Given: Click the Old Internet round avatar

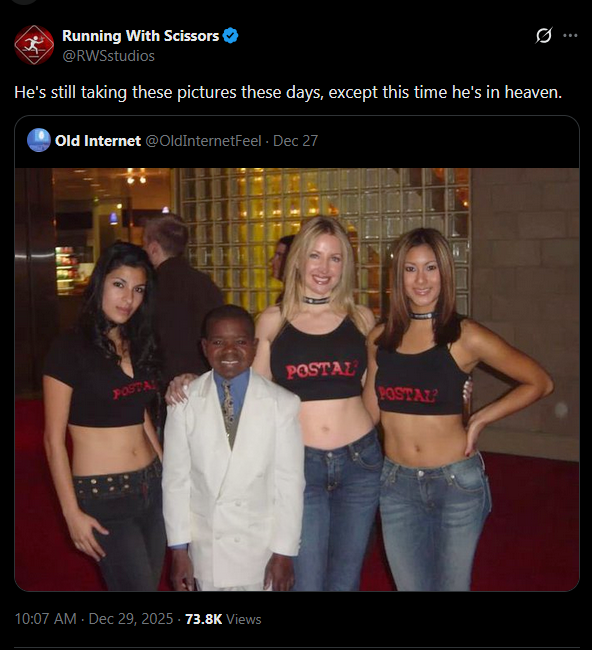Looking at the screenshot, I should point(39,140).
